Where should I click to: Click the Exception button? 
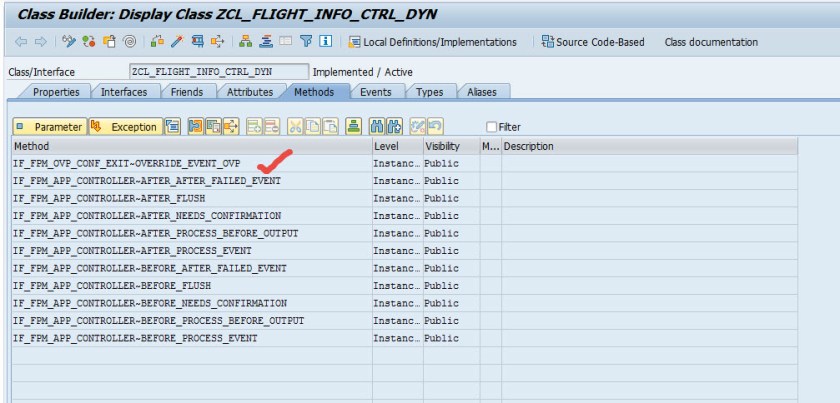coord(126,127)
